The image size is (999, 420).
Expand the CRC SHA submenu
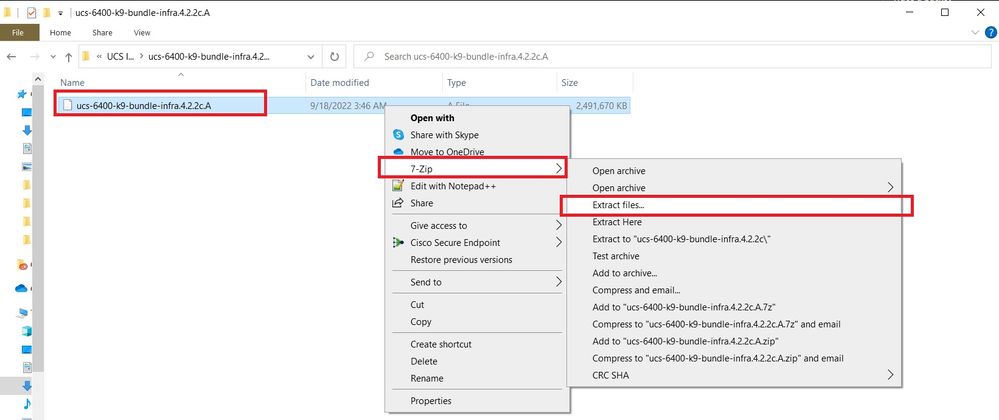click(x=734, y=375)
